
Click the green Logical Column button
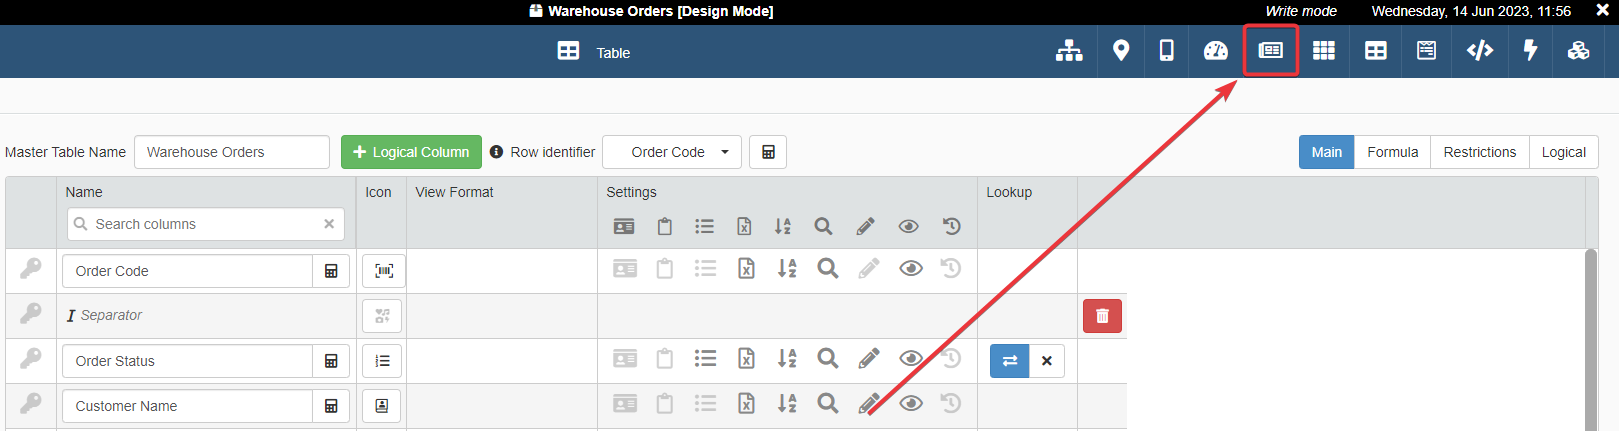pyautogui.click(x=411, y=152)
